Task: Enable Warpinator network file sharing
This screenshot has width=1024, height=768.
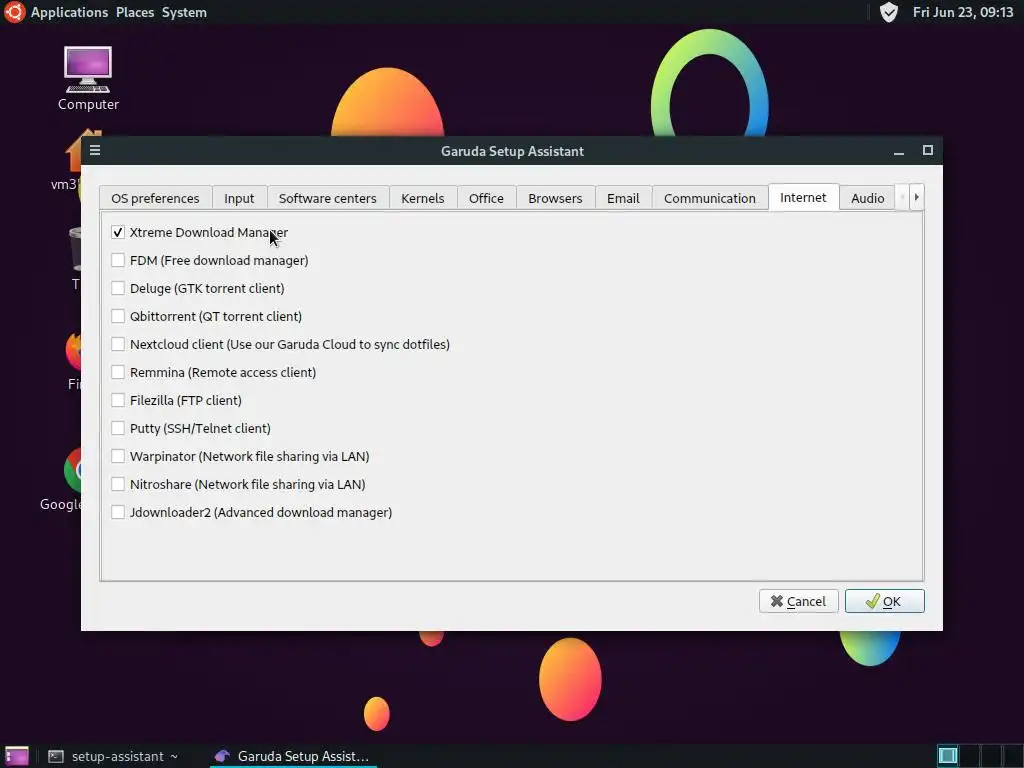Action: tap(118, 456)
